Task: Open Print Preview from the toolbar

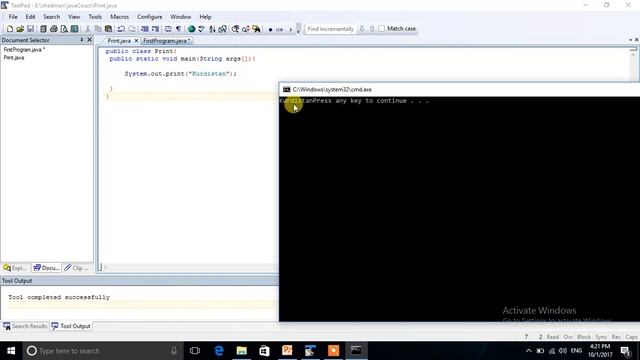Action: 64,29
